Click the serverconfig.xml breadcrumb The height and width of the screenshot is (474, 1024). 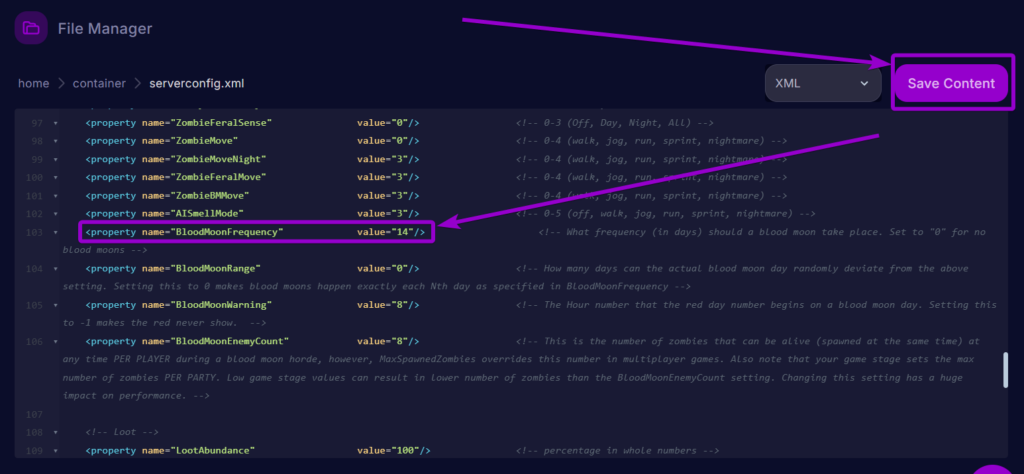pos(197,84)
